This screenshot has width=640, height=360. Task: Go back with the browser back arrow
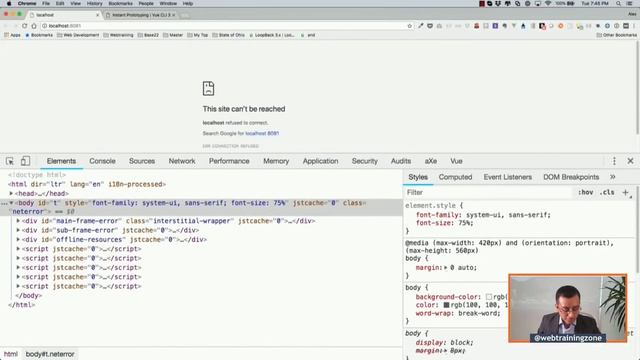tap(6, 26)
